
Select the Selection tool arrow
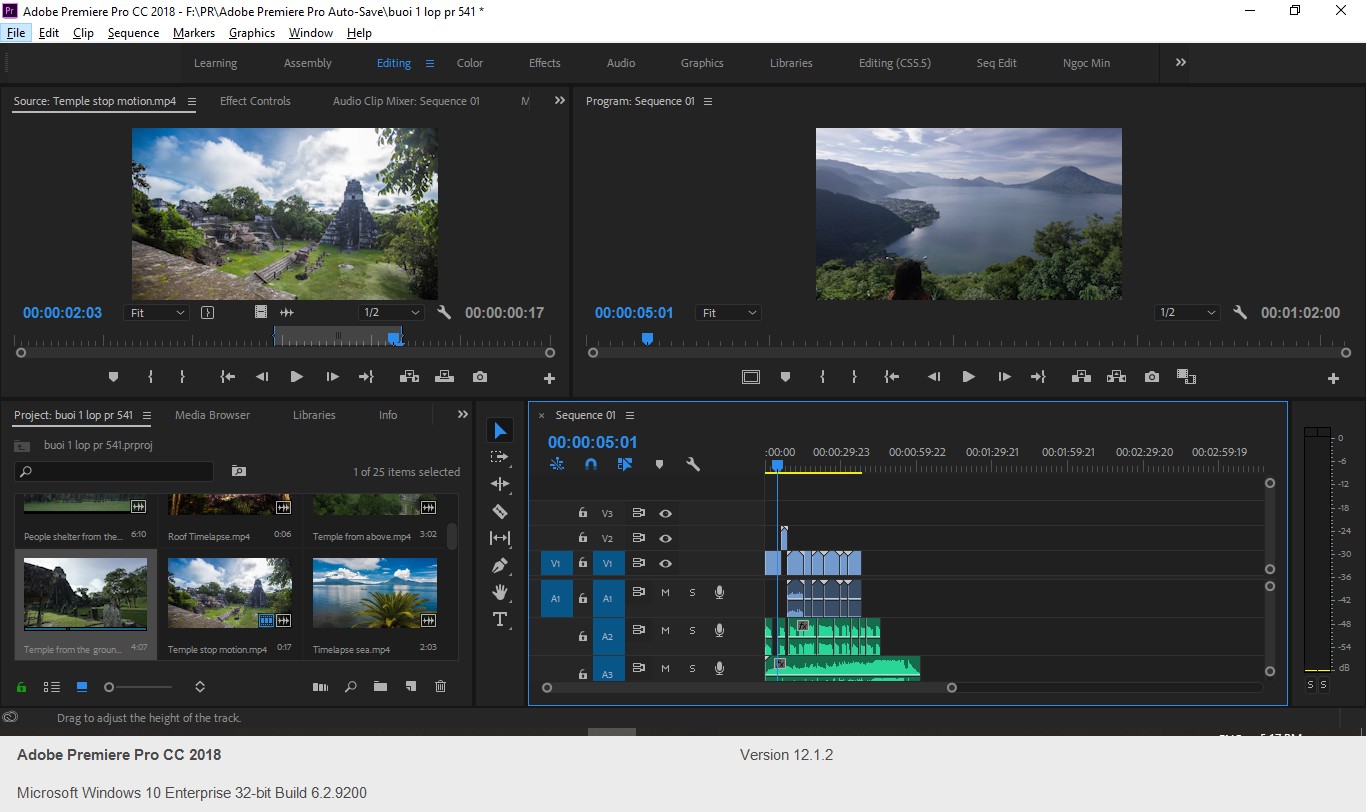coord(500,430)
